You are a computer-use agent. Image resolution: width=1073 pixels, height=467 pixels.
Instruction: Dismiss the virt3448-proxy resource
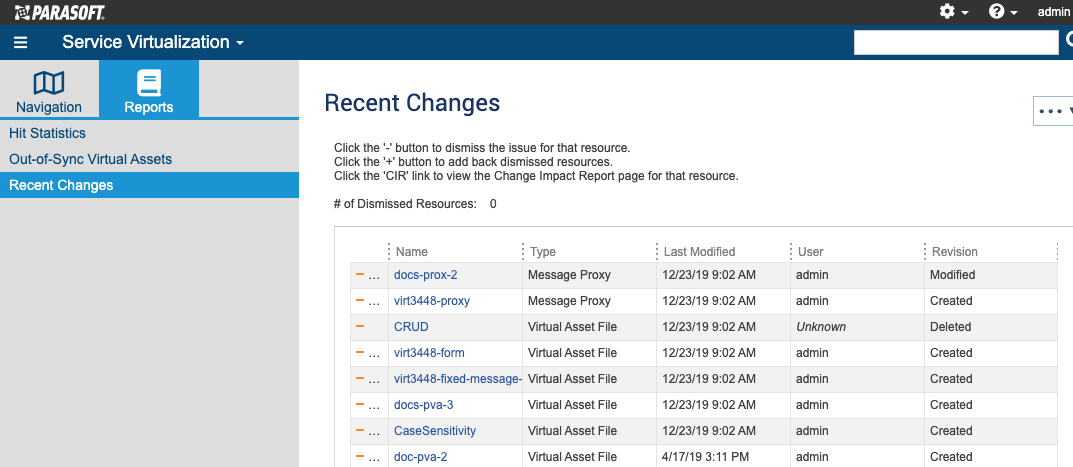point(359,301)
